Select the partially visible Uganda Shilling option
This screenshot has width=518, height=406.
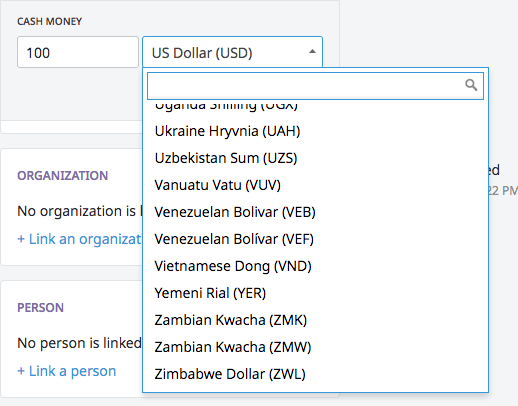pyautogui.click(x=315, y=108)
